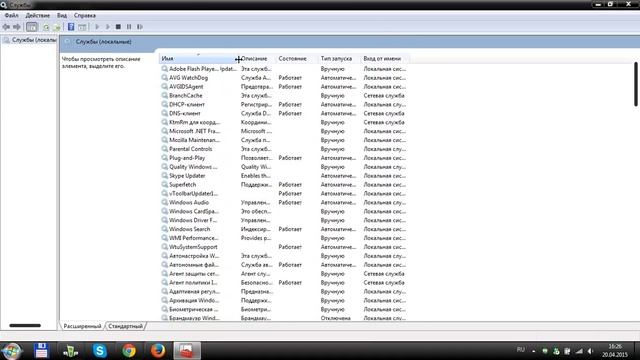Screen dimensions: 640x360
Task: Open the Windows Start button
Action: click(x=11, y=351)
